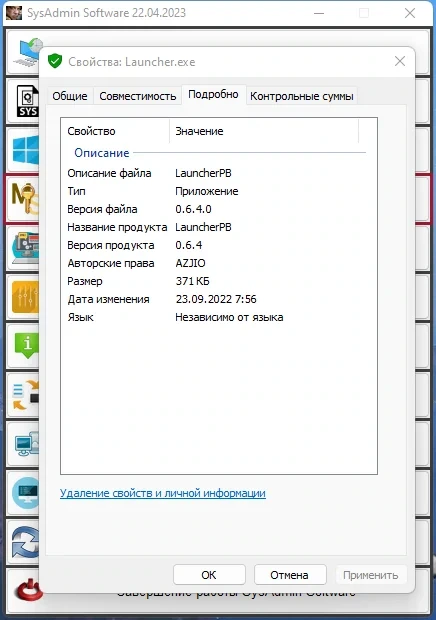Click the value Независимо от языка
This screenshot has height=620, width=436.
[229, 318]
